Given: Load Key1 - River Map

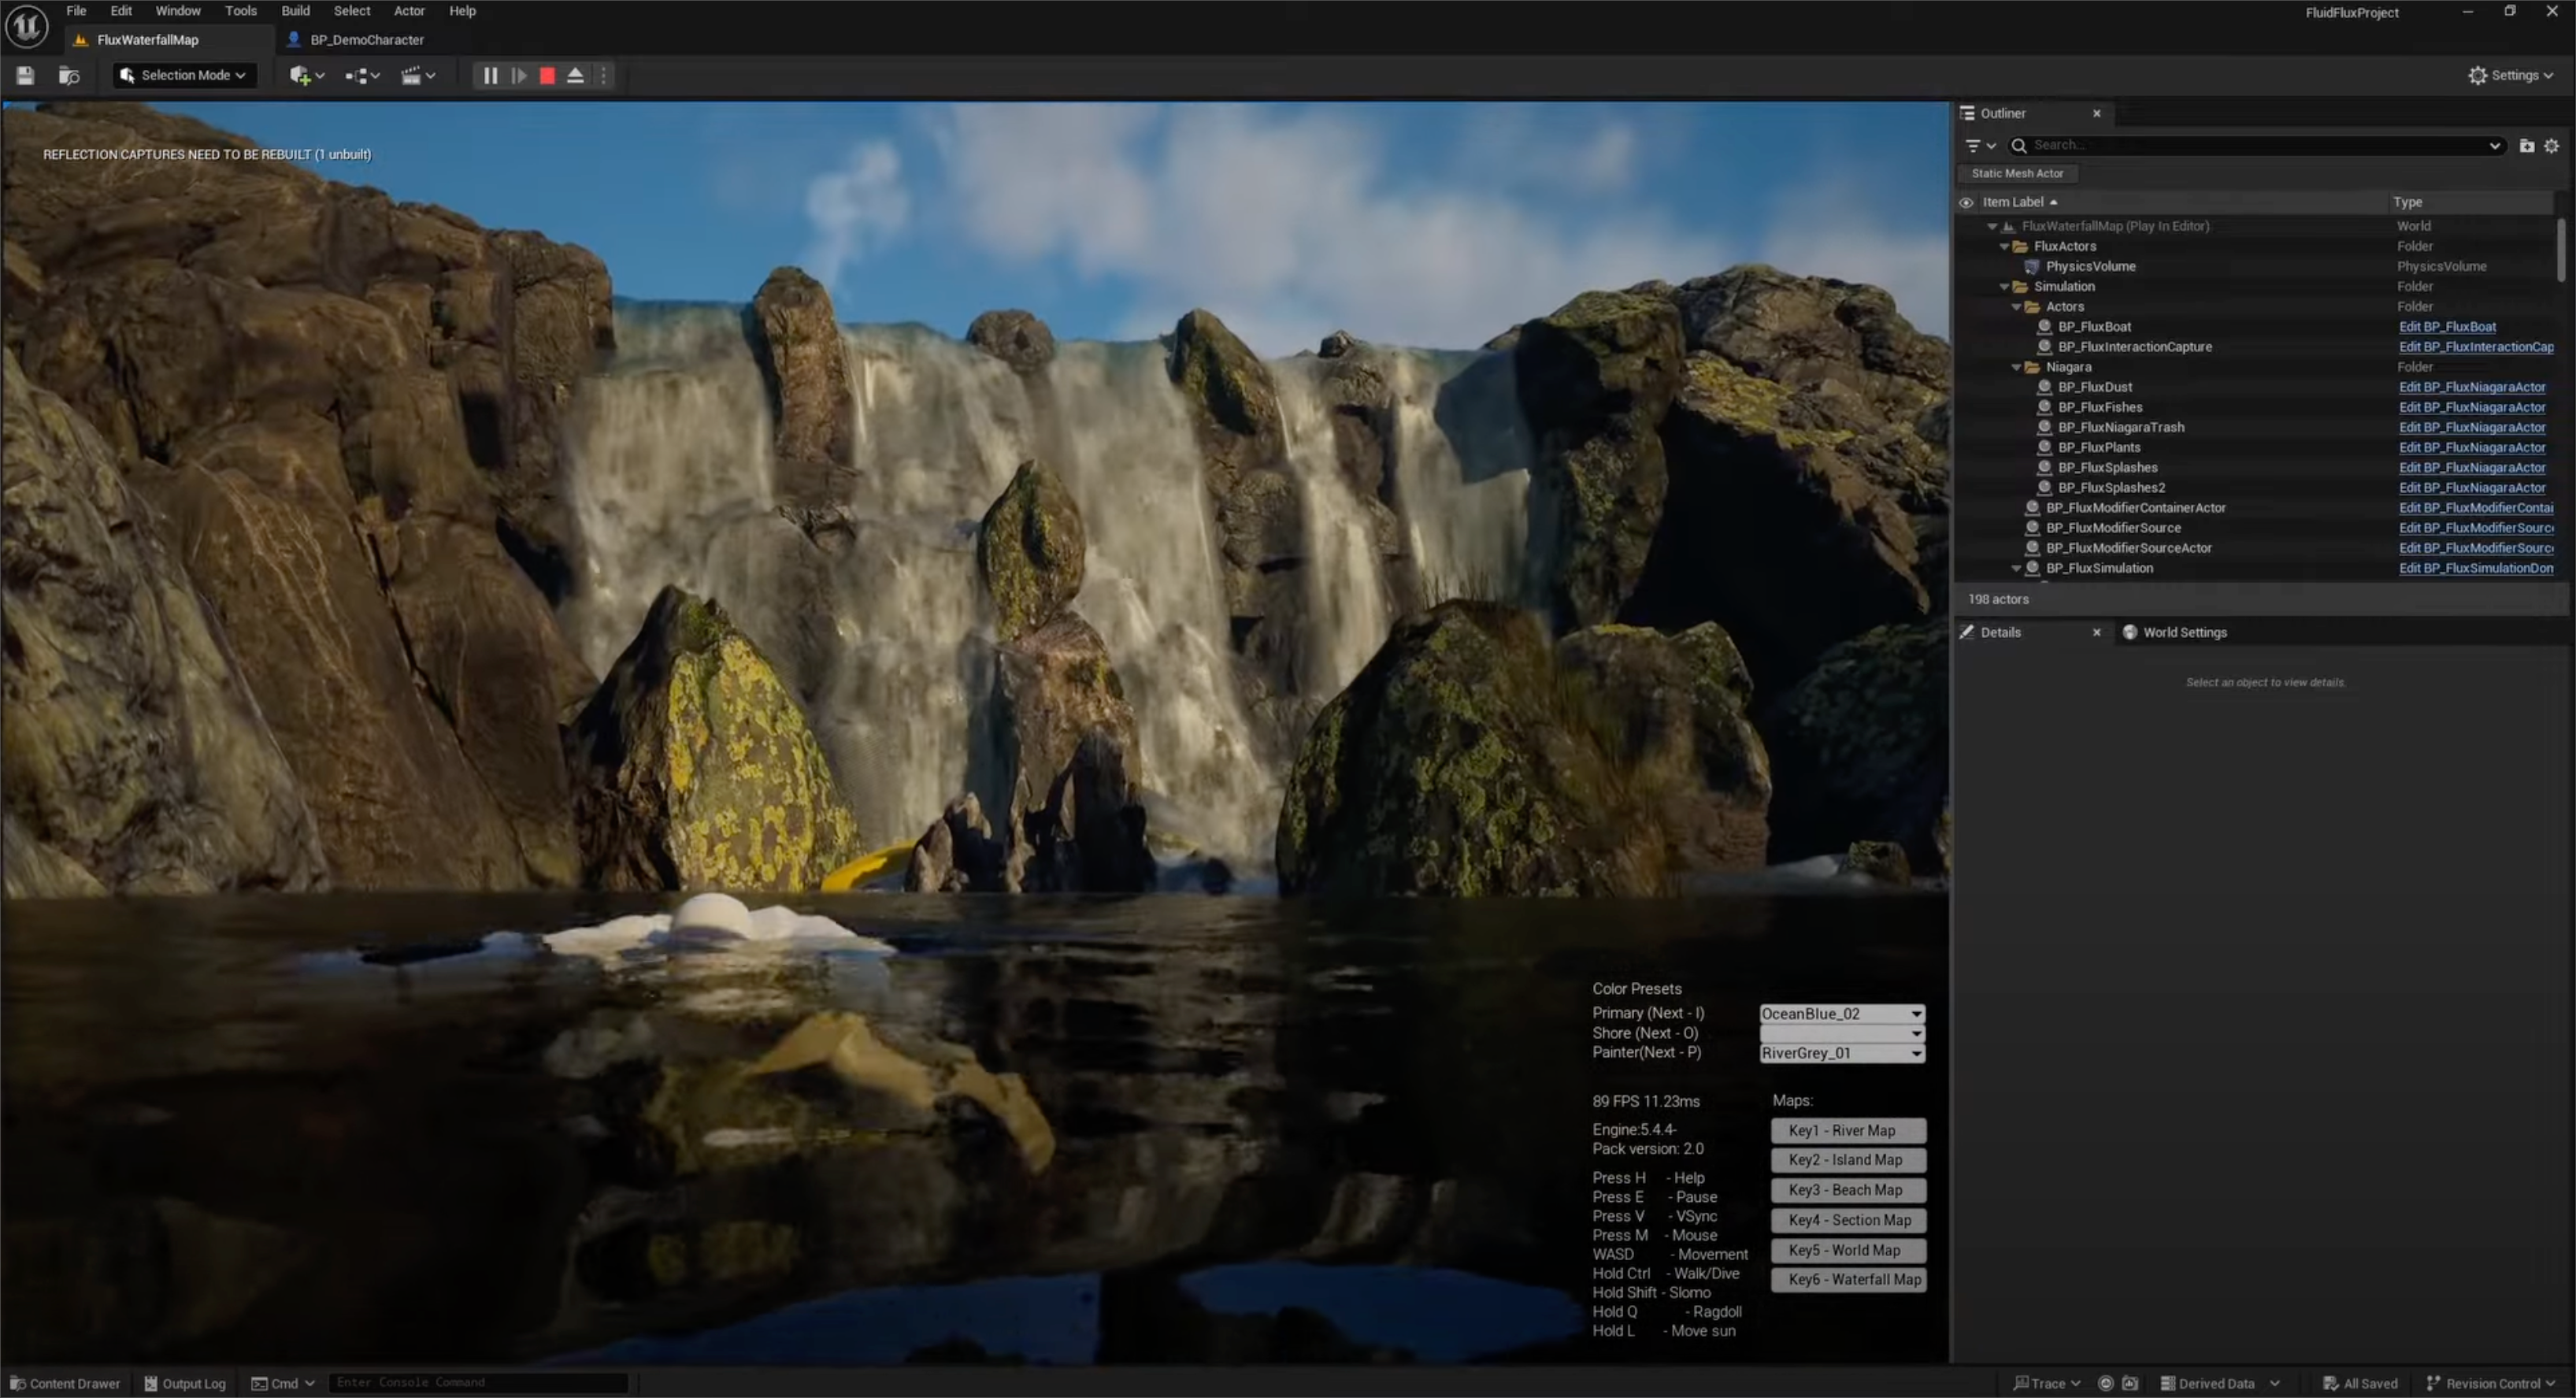Looking at the screenshot, I should click(1848, 1130).
